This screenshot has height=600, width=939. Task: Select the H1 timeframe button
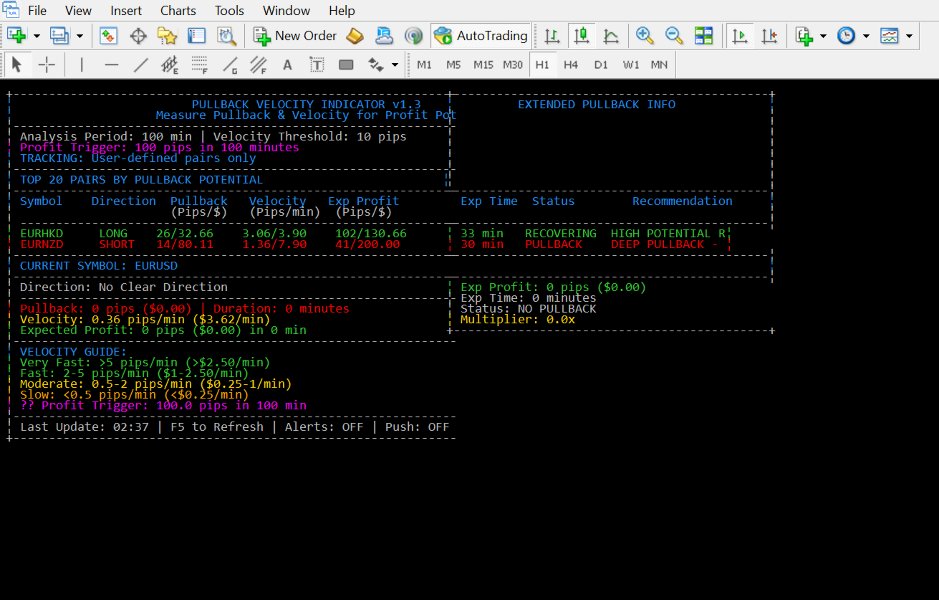click(543, 65)
